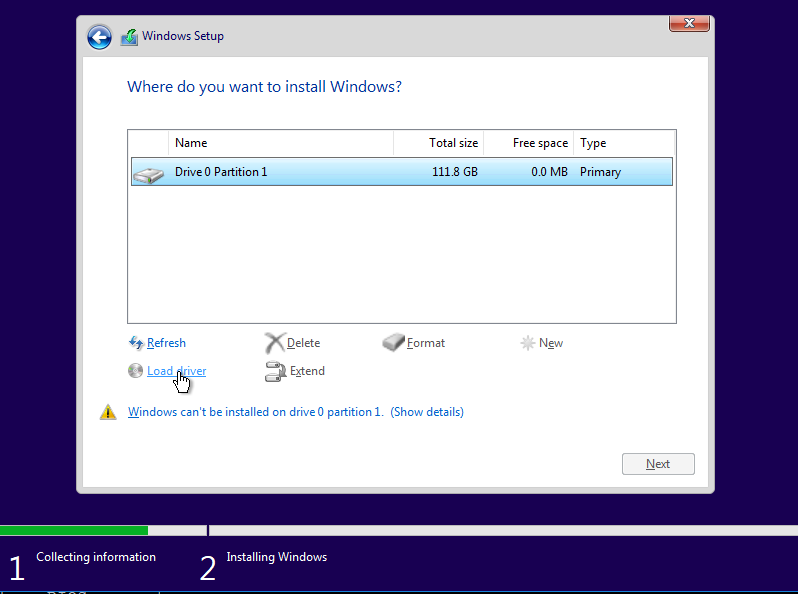Viewport: 798px width, 594px height.
Task: Click the New partition option
Action: [551, 343]
